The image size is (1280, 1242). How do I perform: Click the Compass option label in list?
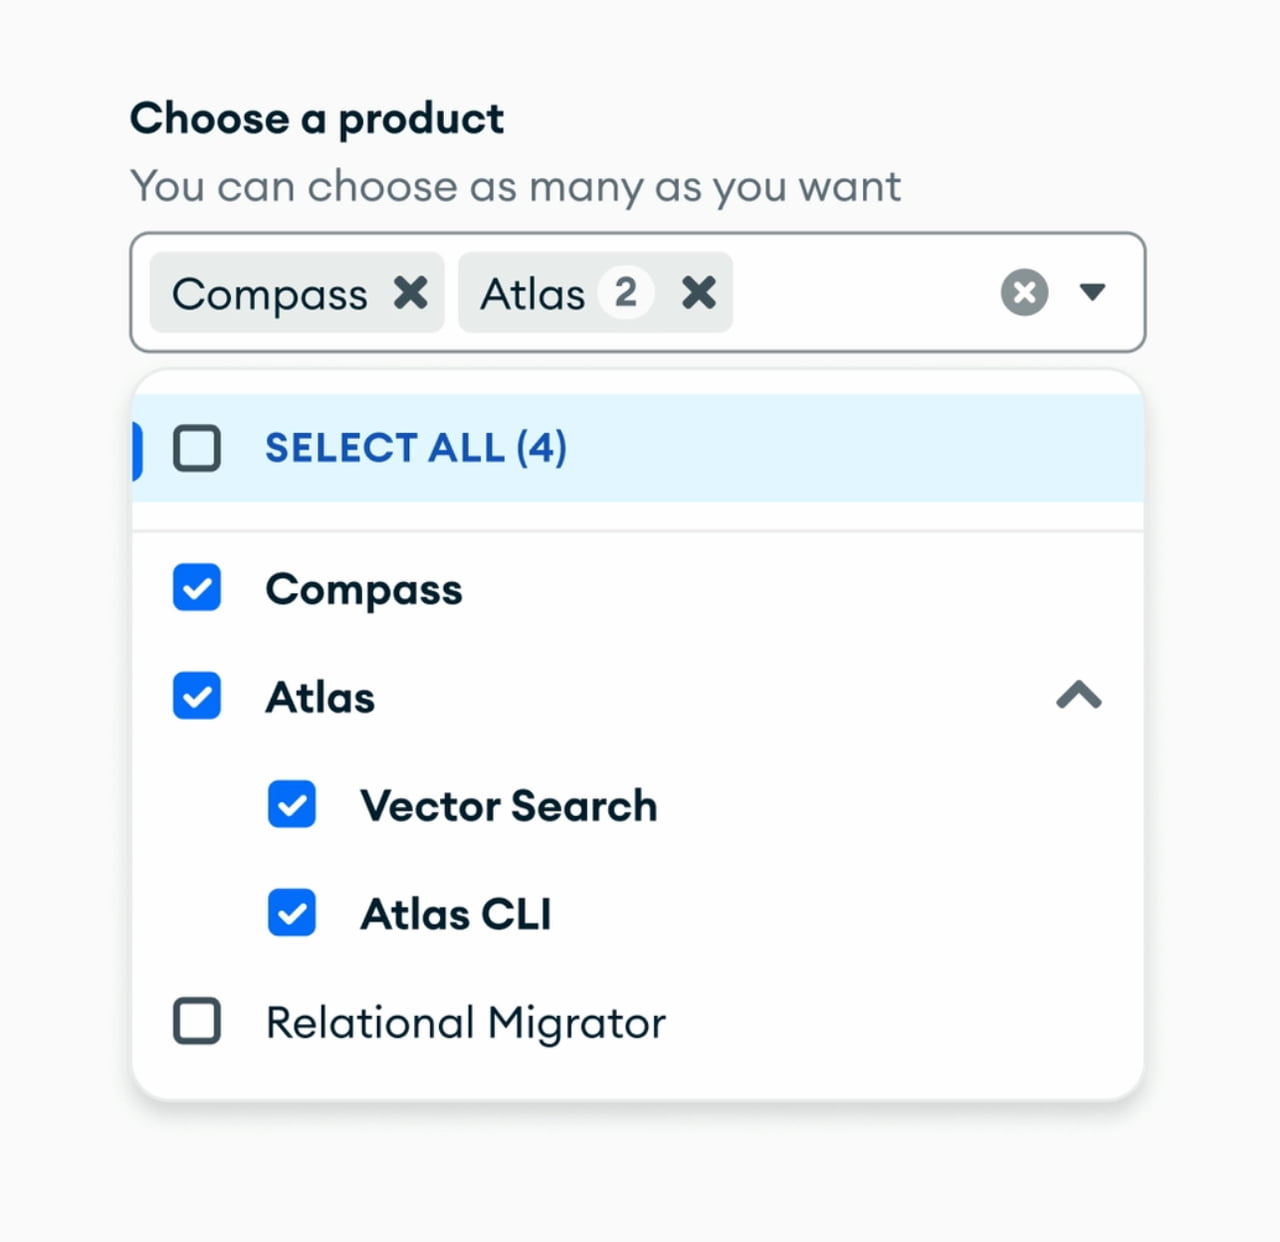pos(364,589)
